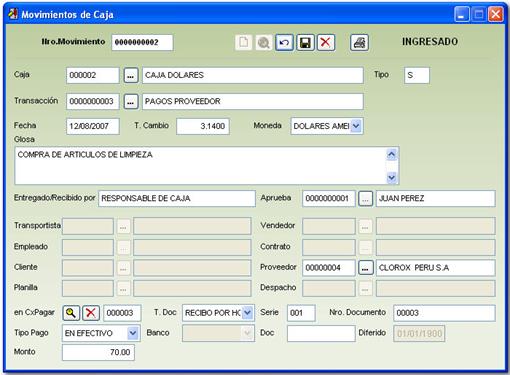Open the Proveedor lookup ellipsis button
Viewport: 510px width, 375px height.
coord(365,268)
